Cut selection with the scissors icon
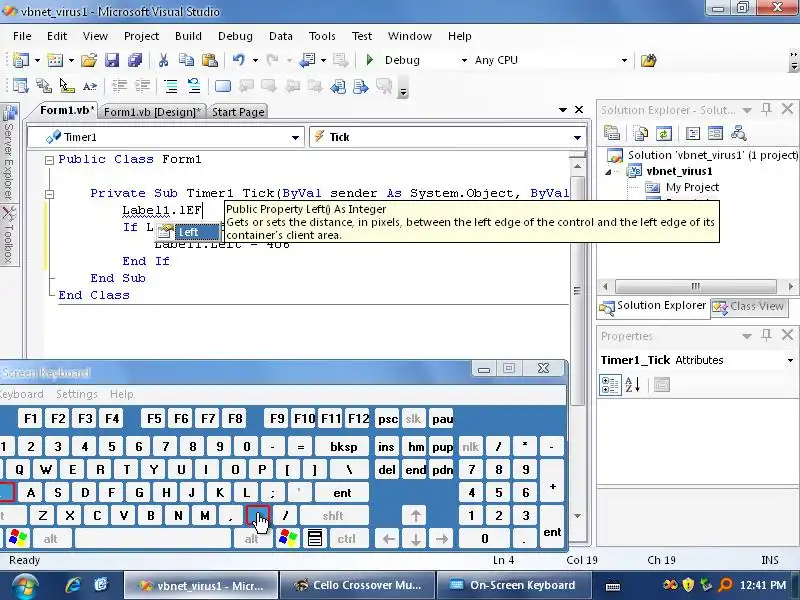The height and width of the screenshot is (600, 800). 163,60
